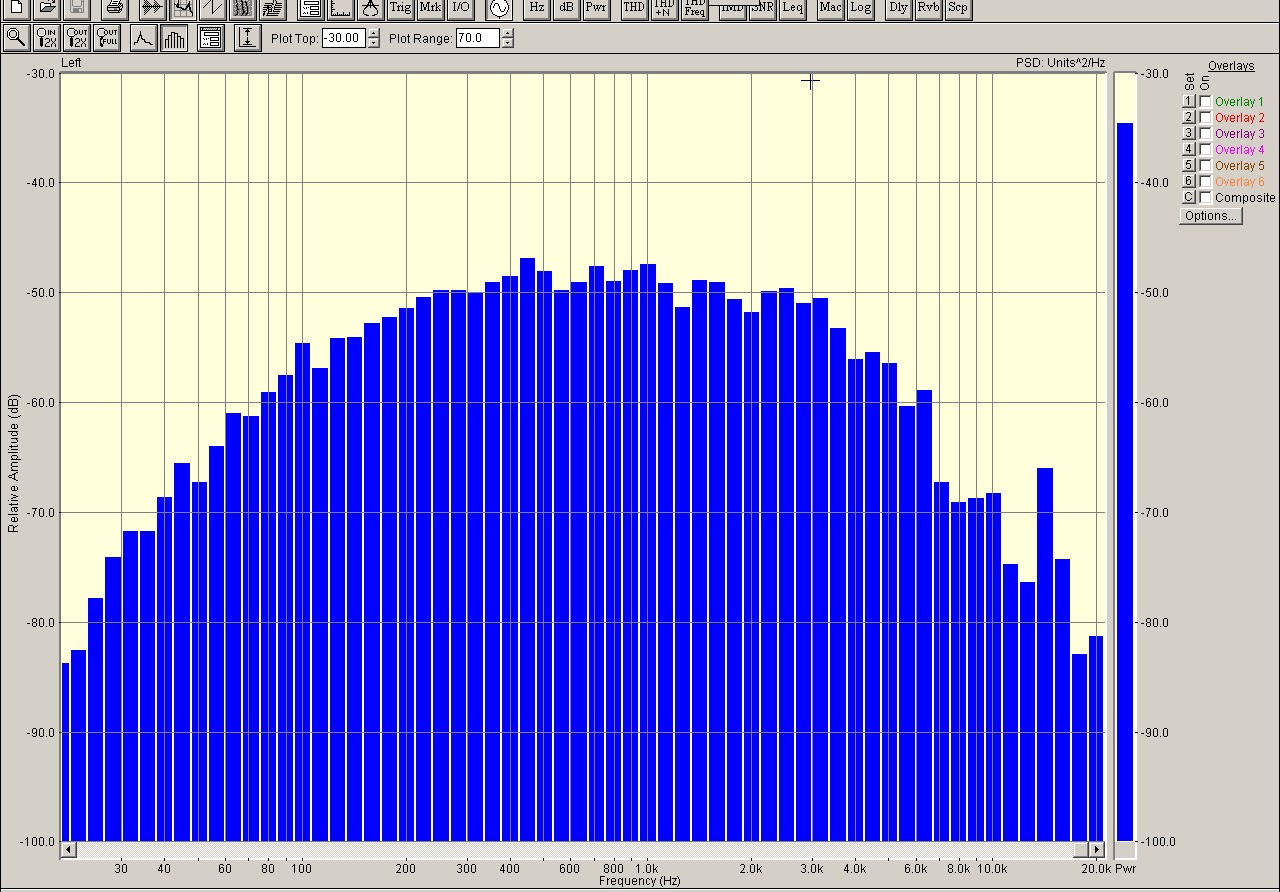
Task: Increase Plot Top with the up arrow
Action: pos(374,34)
